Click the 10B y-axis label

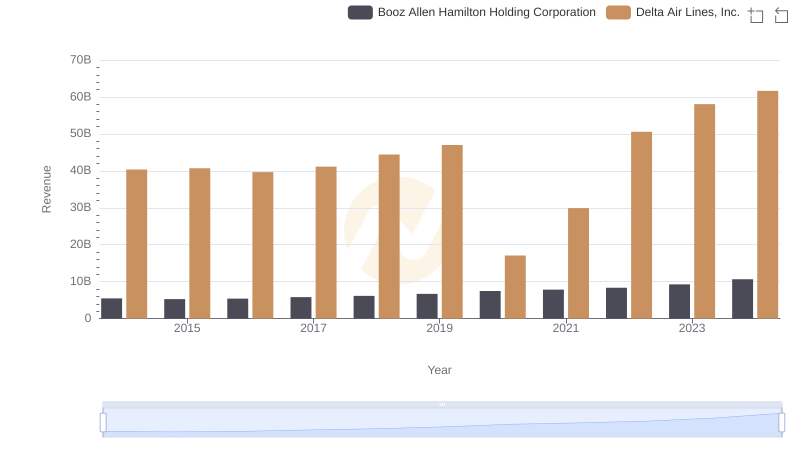point(81,281)
